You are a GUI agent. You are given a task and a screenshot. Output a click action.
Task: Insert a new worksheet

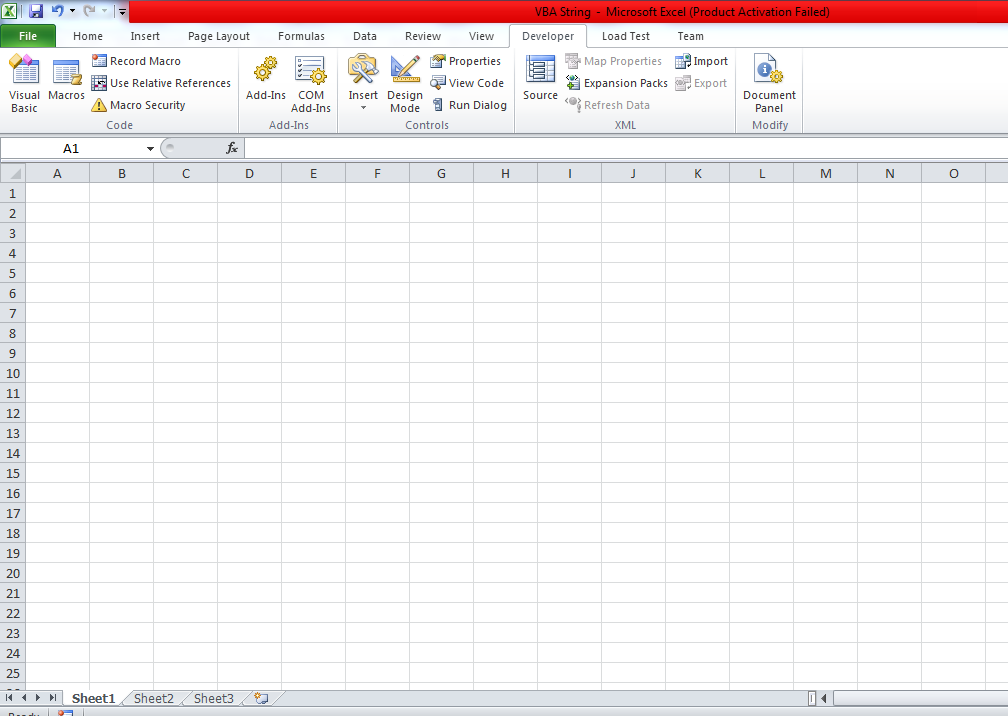point(261,698)
